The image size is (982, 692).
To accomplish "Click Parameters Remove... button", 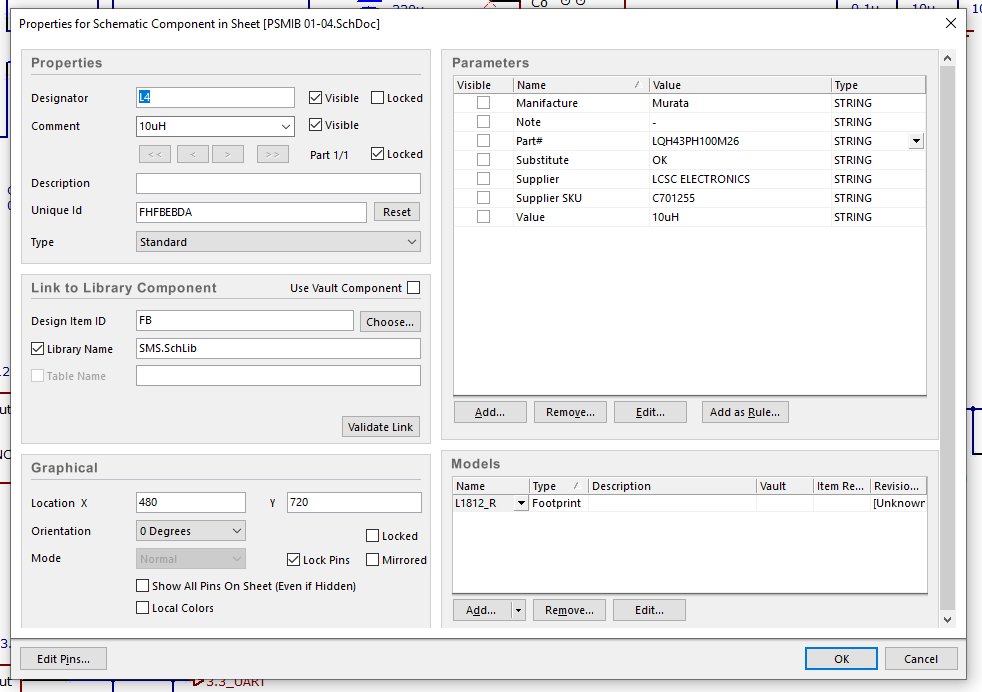I will click(570, 412).
